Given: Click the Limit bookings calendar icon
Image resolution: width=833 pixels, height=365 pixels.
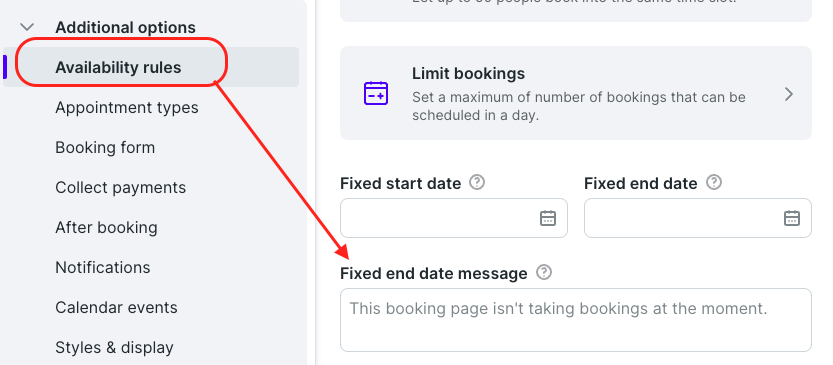Looking at the screenshot, I should click(376, 93).
